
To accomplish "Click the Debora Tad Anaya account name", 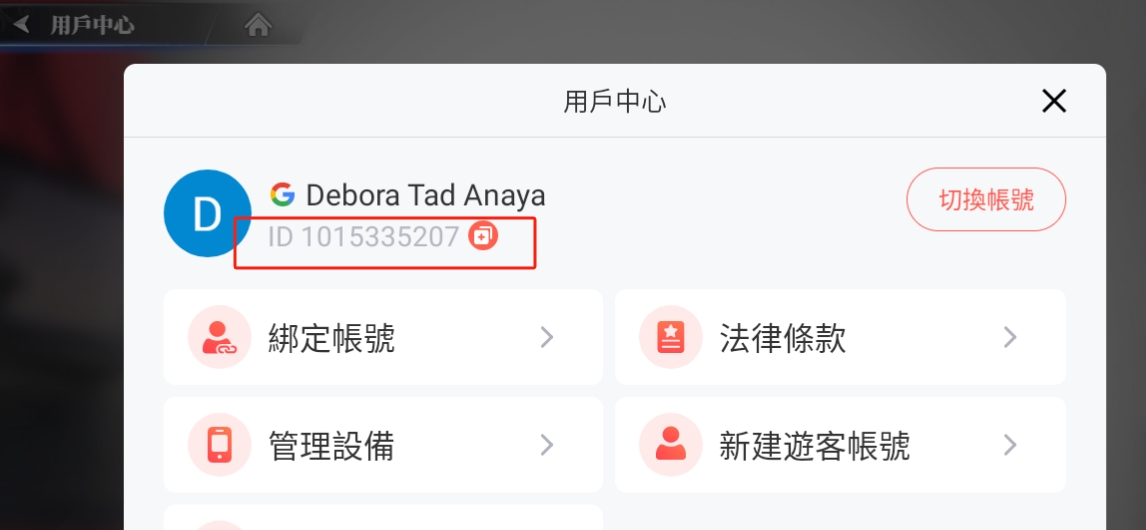I will click(425, 195).
